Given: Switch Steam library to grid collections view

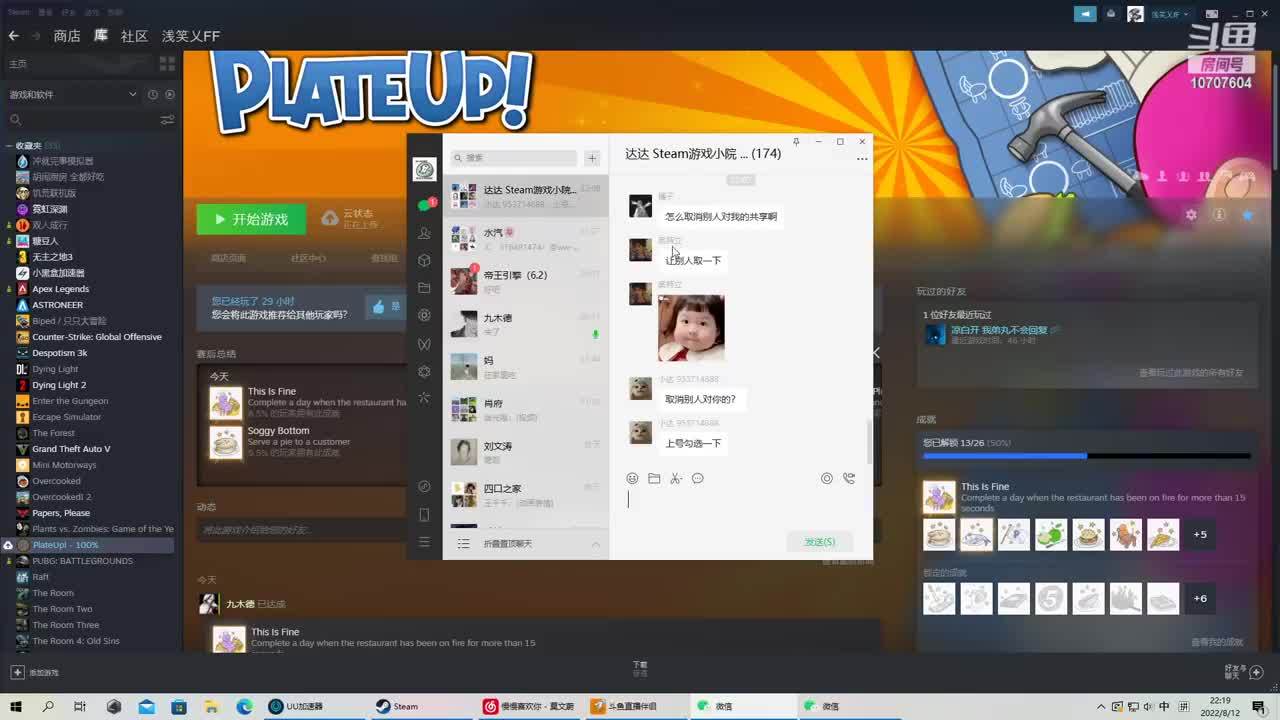Looking at the screenshot, I should [167, 63].
